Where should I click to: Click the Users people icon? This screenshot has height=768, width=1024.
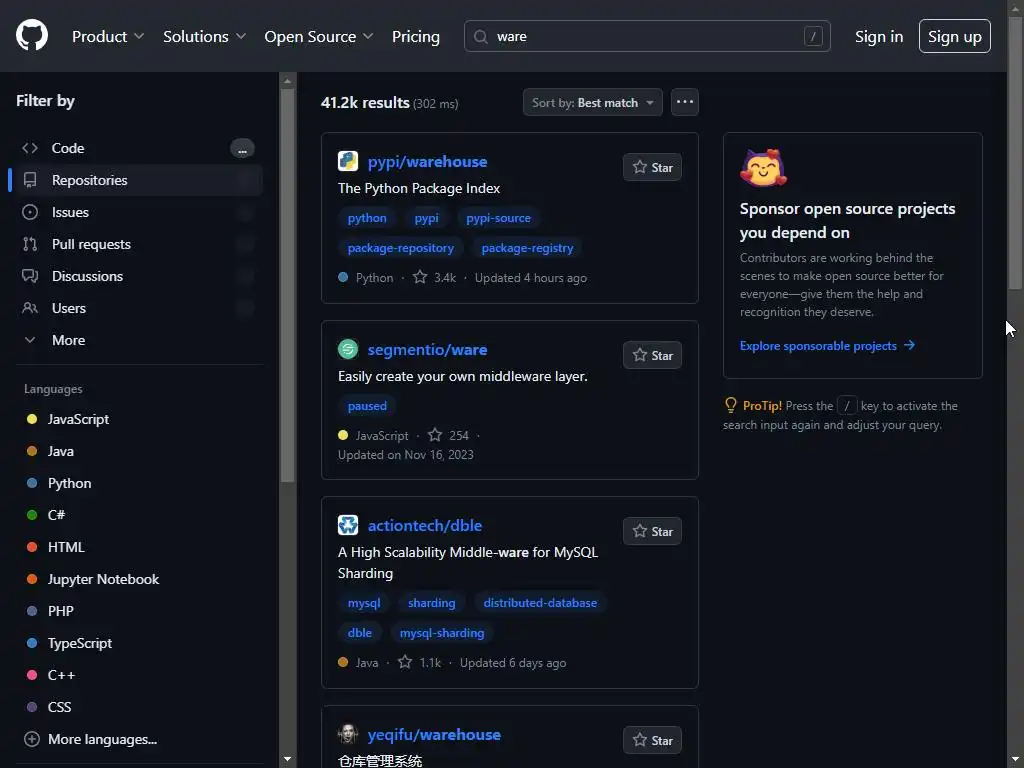[30, 308]
